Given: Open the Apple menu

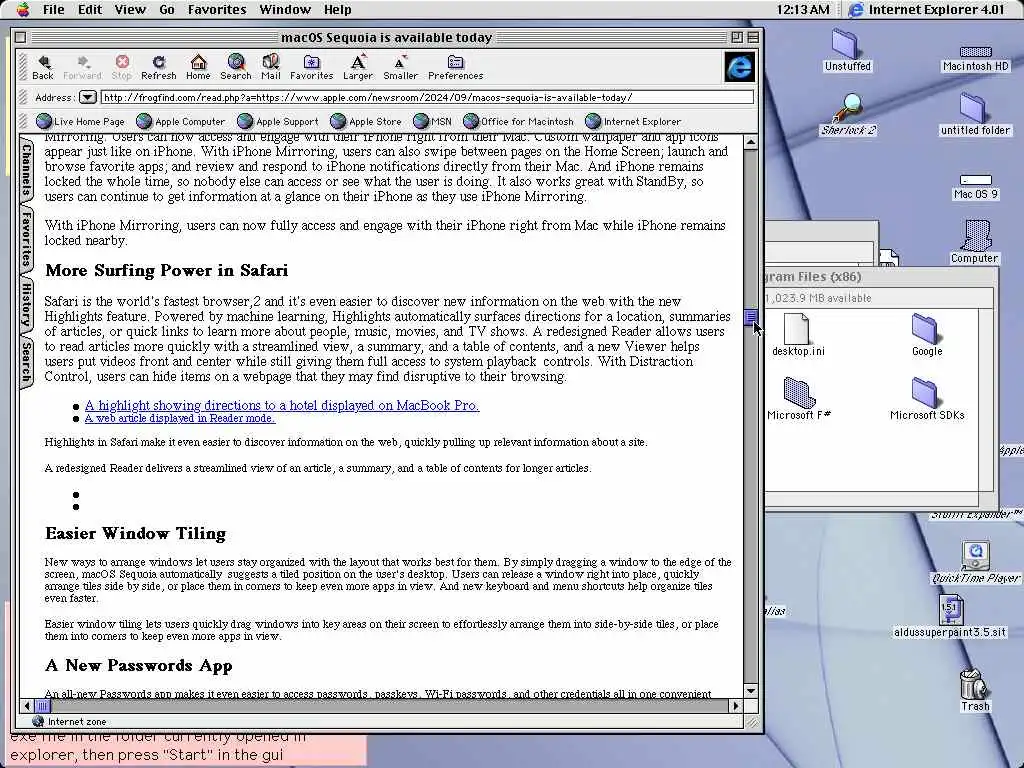Looking at the screenshot, I should (x=23, y=9).
